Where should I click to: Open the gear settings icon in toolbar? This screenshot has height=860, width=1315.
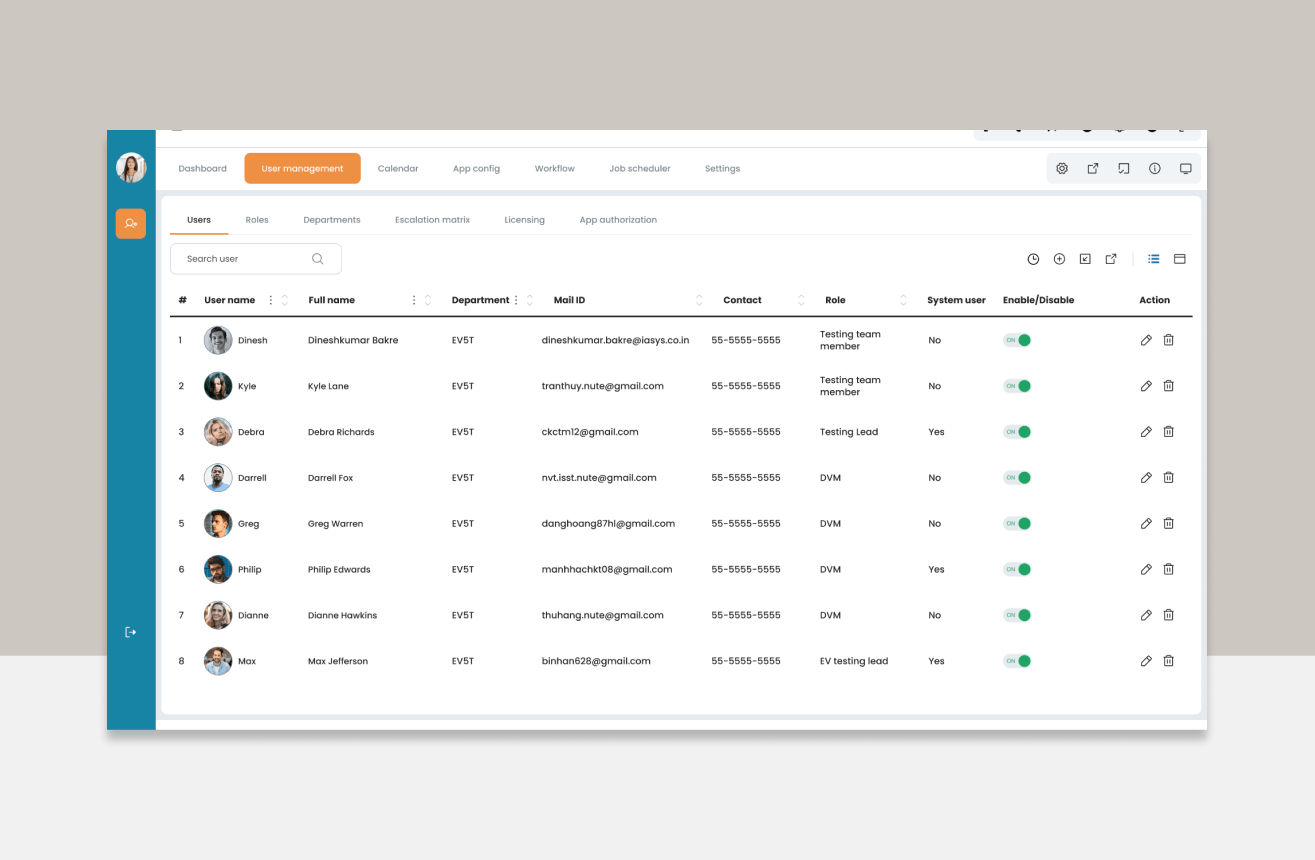1062,169
